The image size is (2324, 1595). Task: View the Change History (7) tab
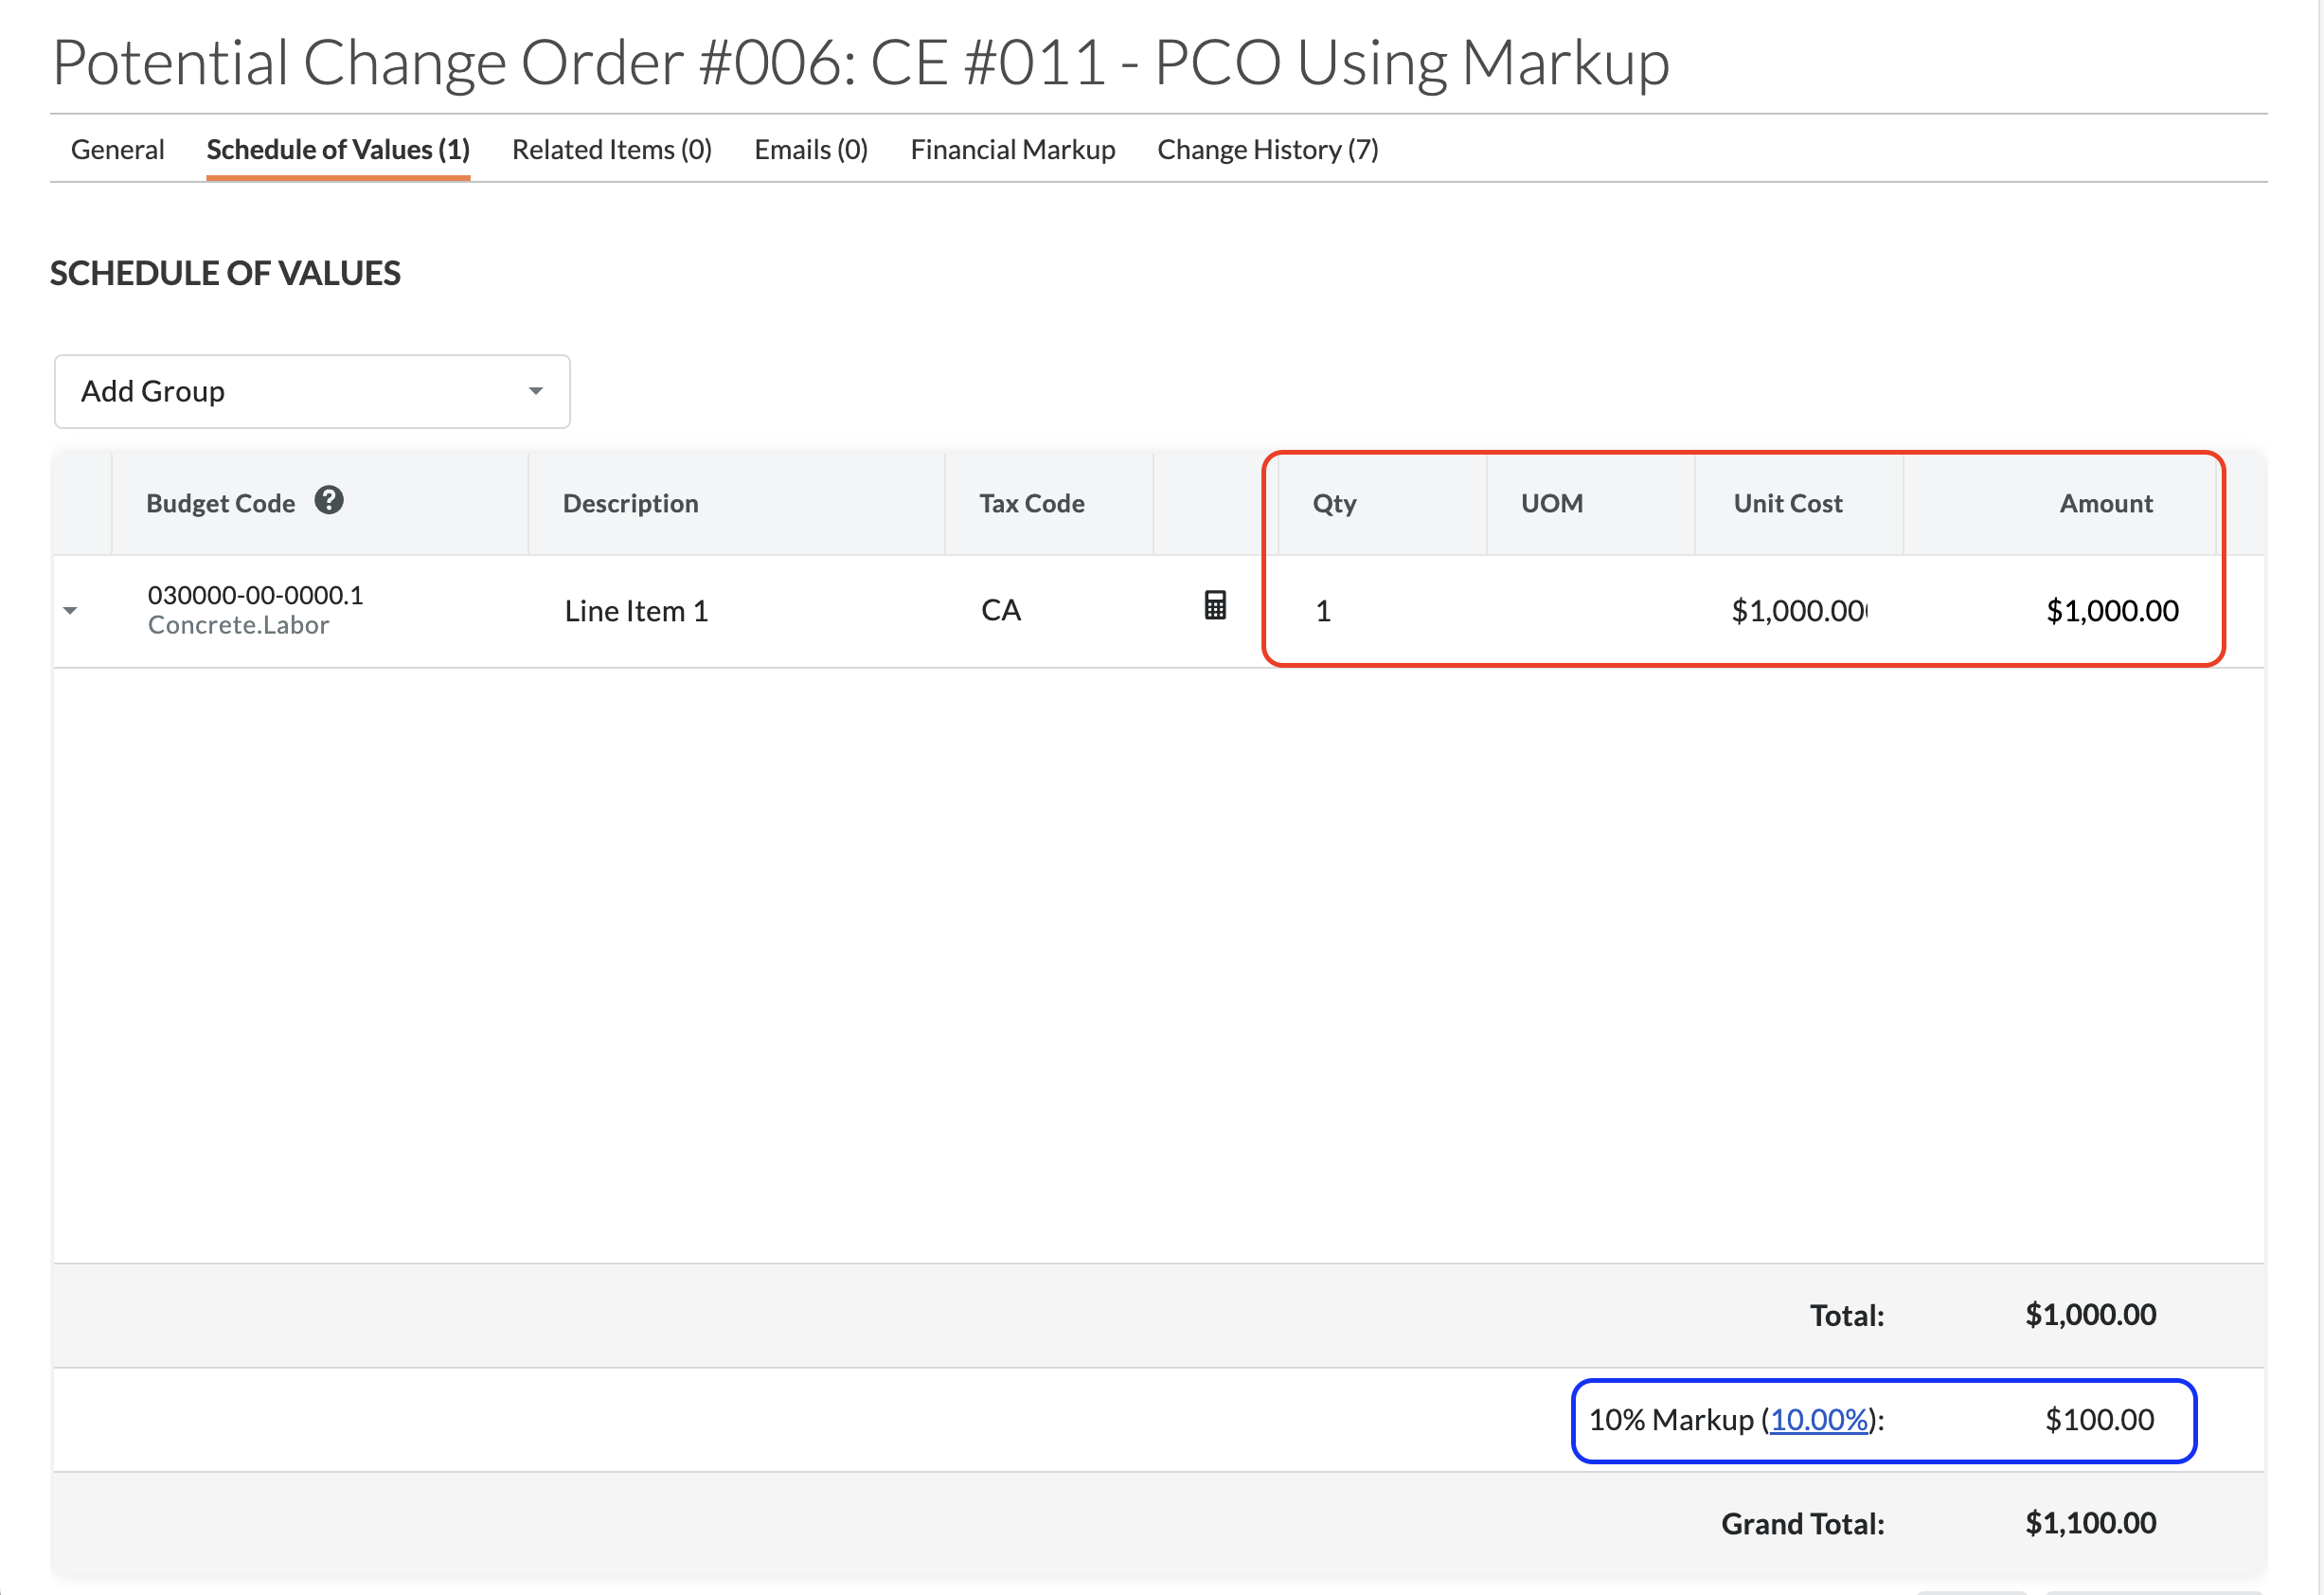pos(1267,150)
